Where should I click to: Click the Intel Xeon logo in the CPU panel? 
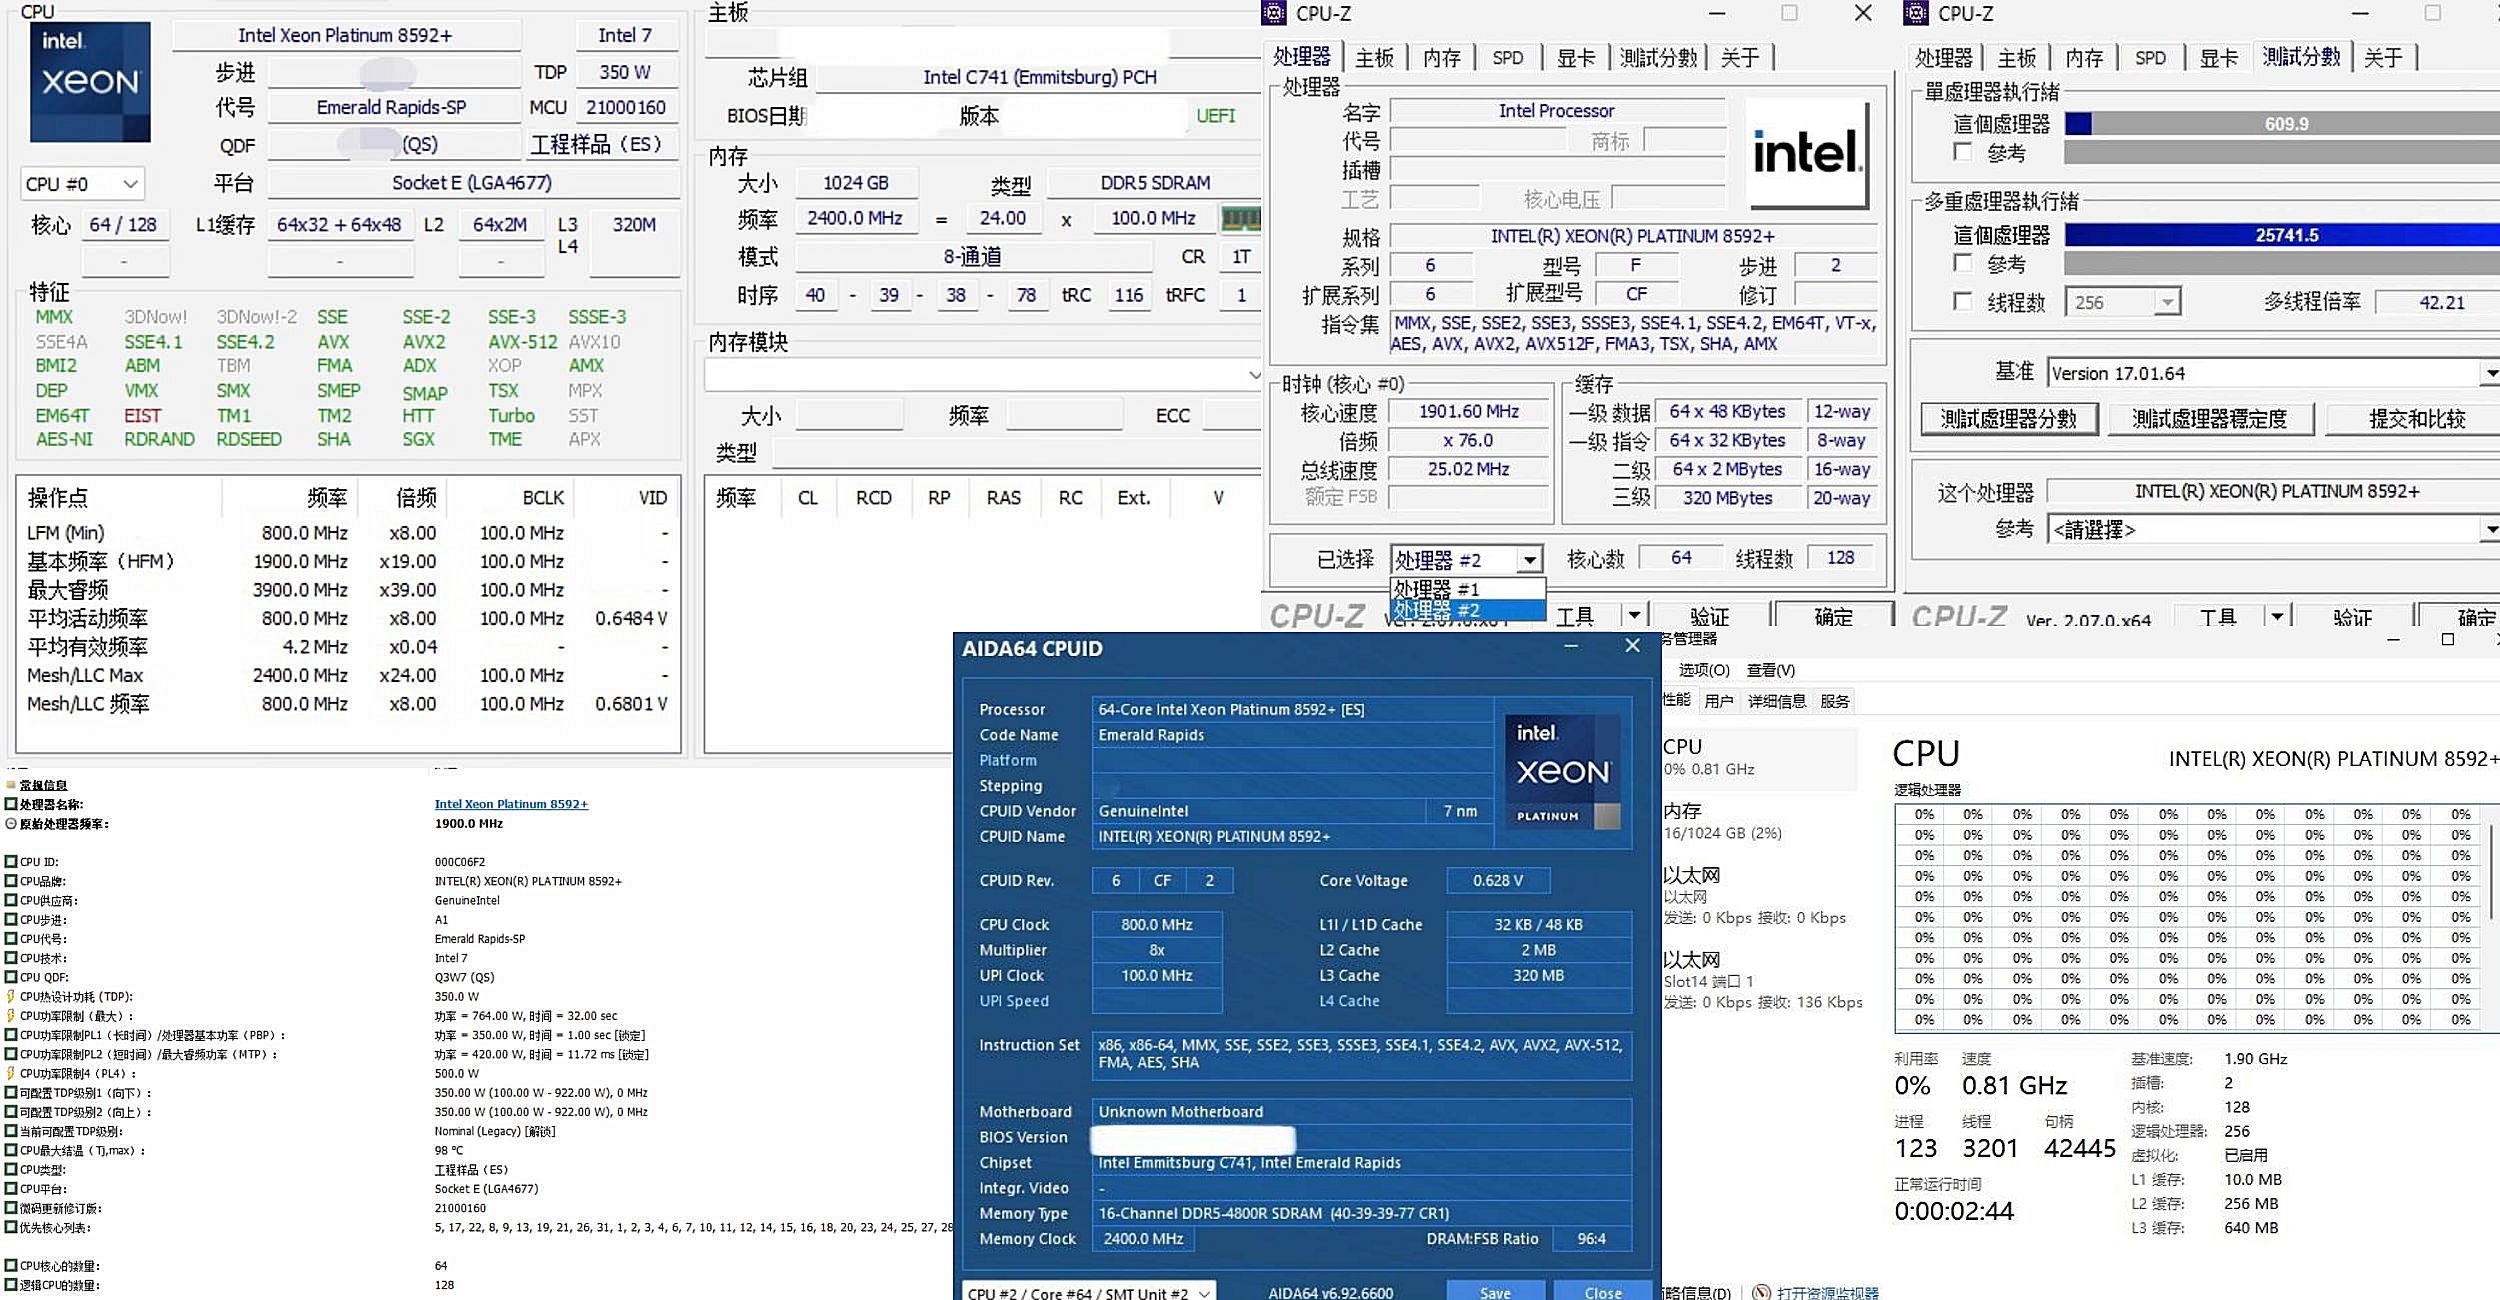pos(90,81)
